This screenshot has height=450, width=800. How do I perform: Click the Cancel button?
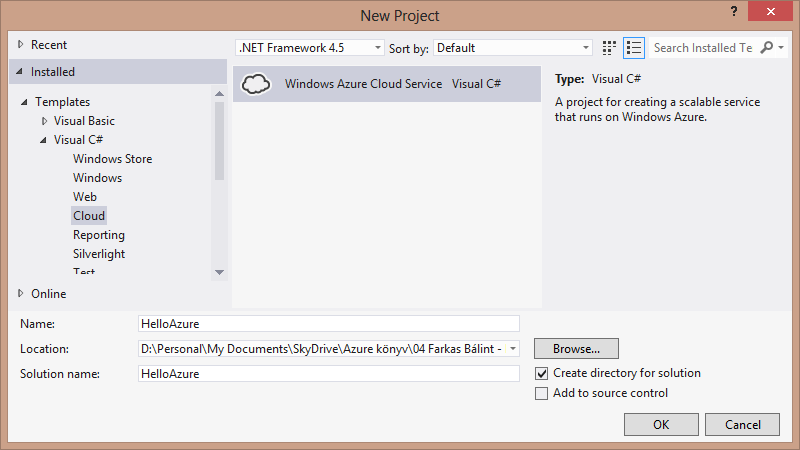[x=742, y=424]
